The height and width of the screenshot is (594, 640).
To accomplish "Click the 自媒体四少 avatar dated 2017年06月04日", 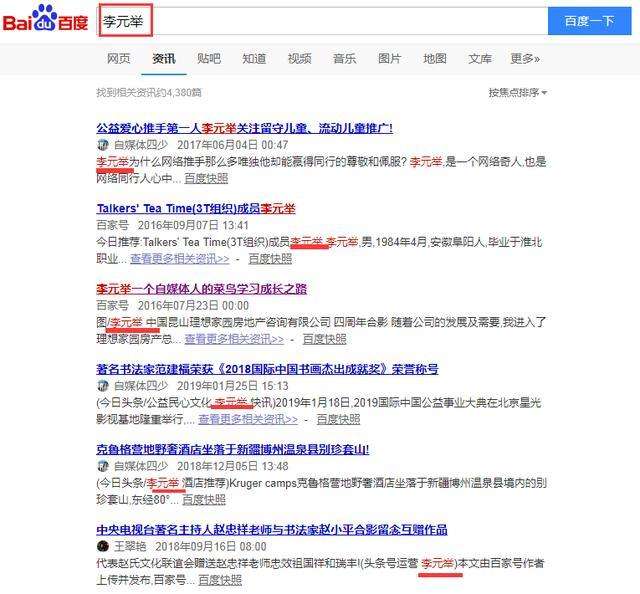I will (103, 145).
